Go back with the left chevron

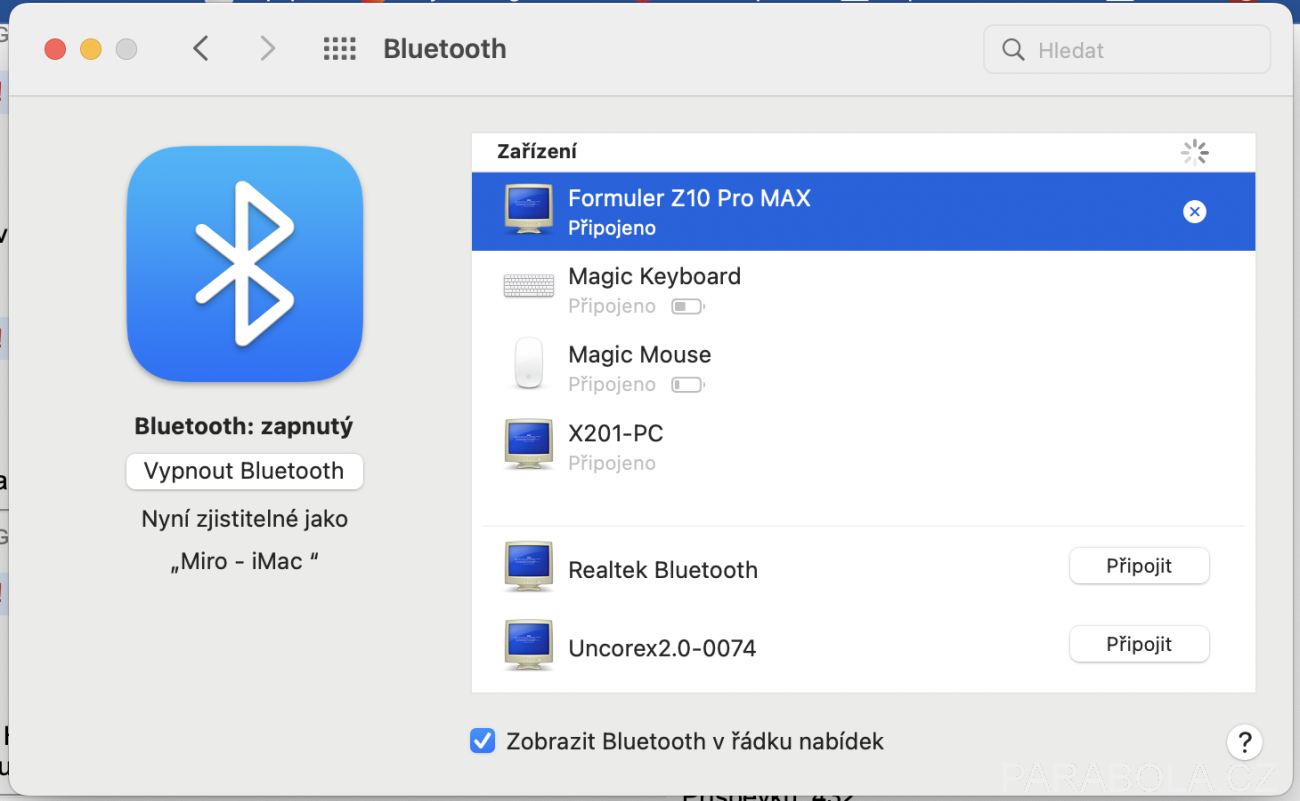tap(201, 49)
